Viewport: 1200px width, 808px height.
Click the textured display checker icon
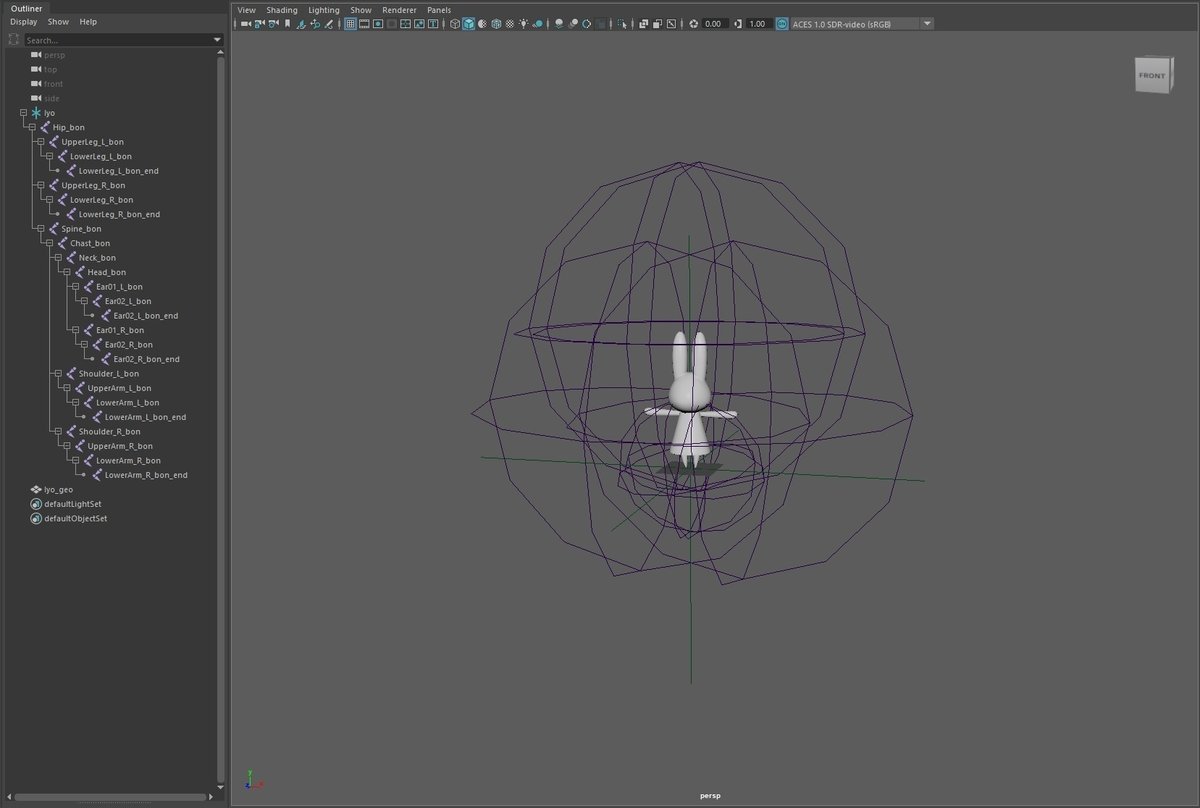(510, 24)
